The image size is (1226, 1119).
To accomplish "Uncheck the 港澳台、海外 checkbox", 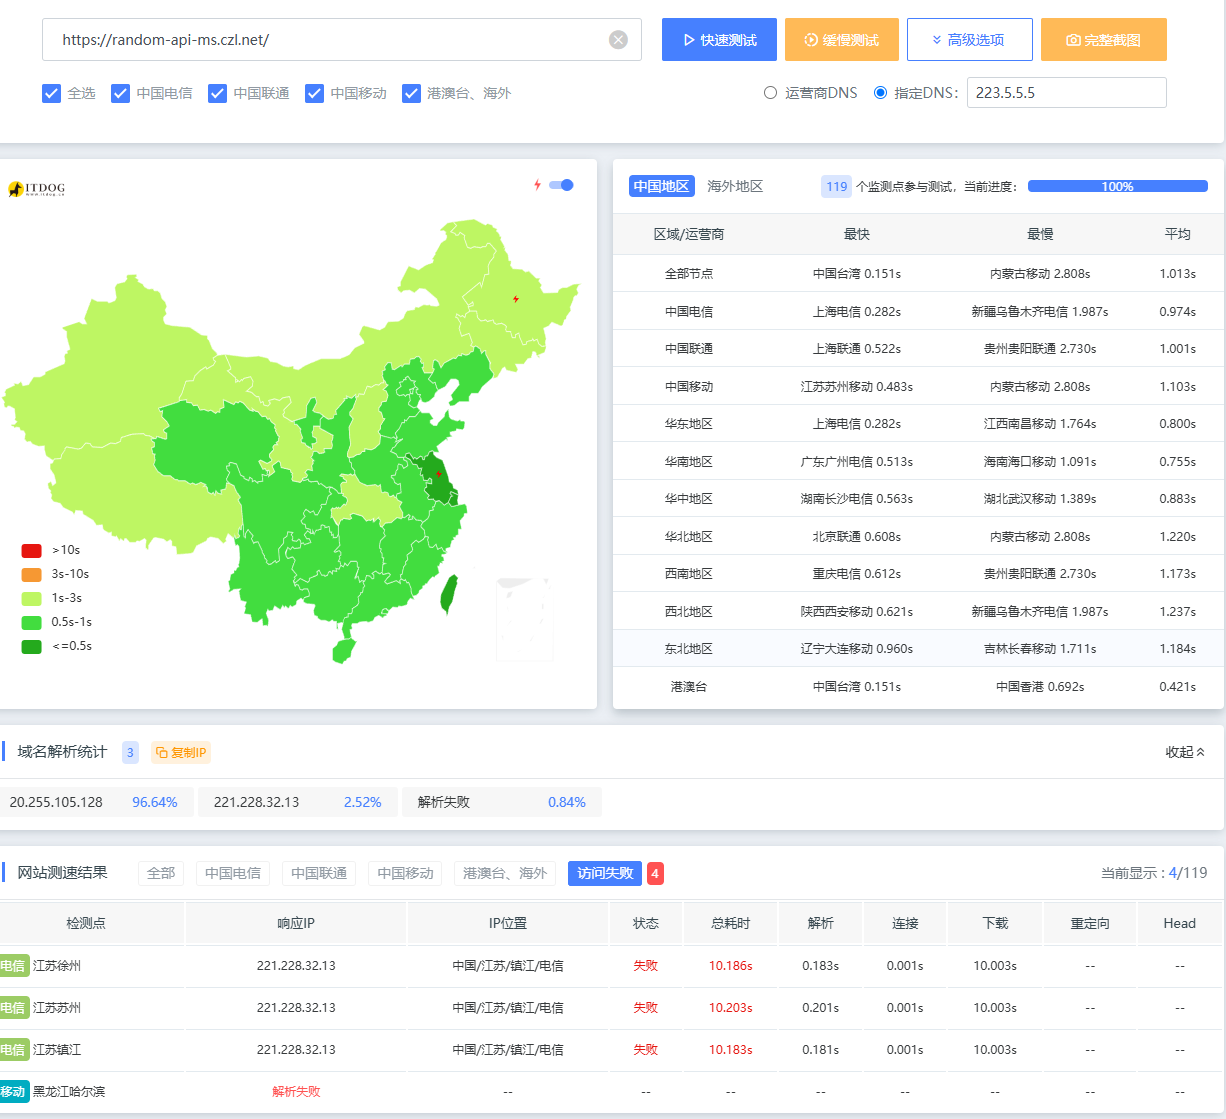I will (x=411, y=93).
